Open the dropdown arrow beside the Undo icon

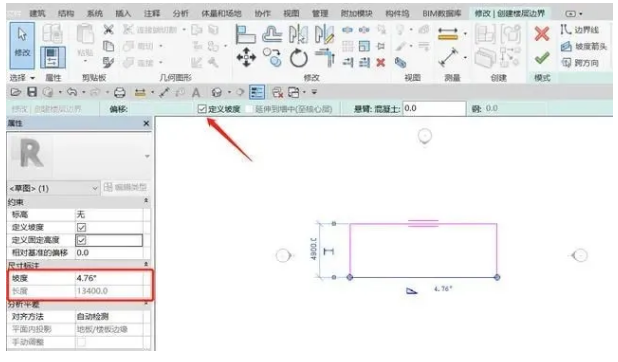84,93
